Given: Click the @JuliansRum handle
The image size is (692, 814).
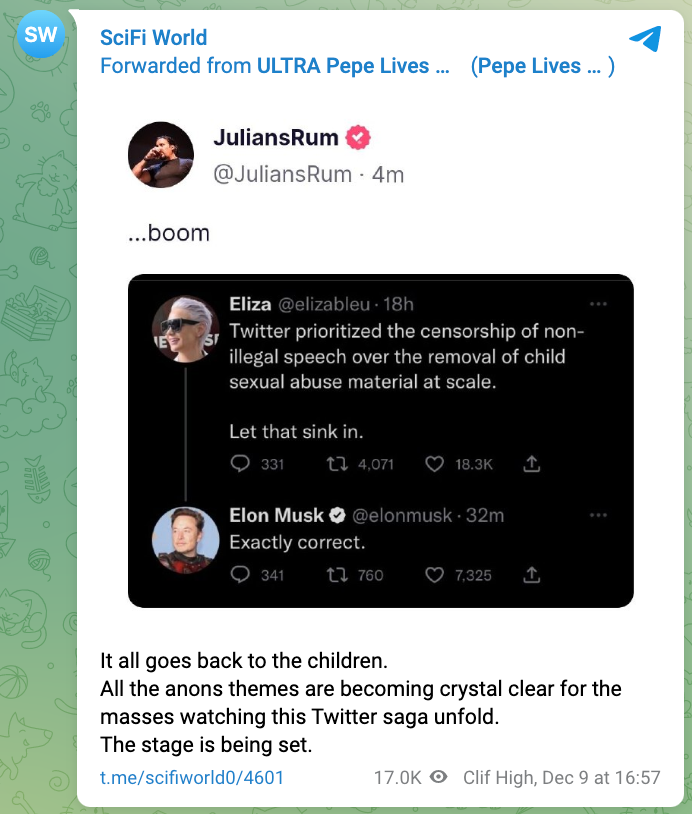Looking at the screenshot, I should coord(283,174).
